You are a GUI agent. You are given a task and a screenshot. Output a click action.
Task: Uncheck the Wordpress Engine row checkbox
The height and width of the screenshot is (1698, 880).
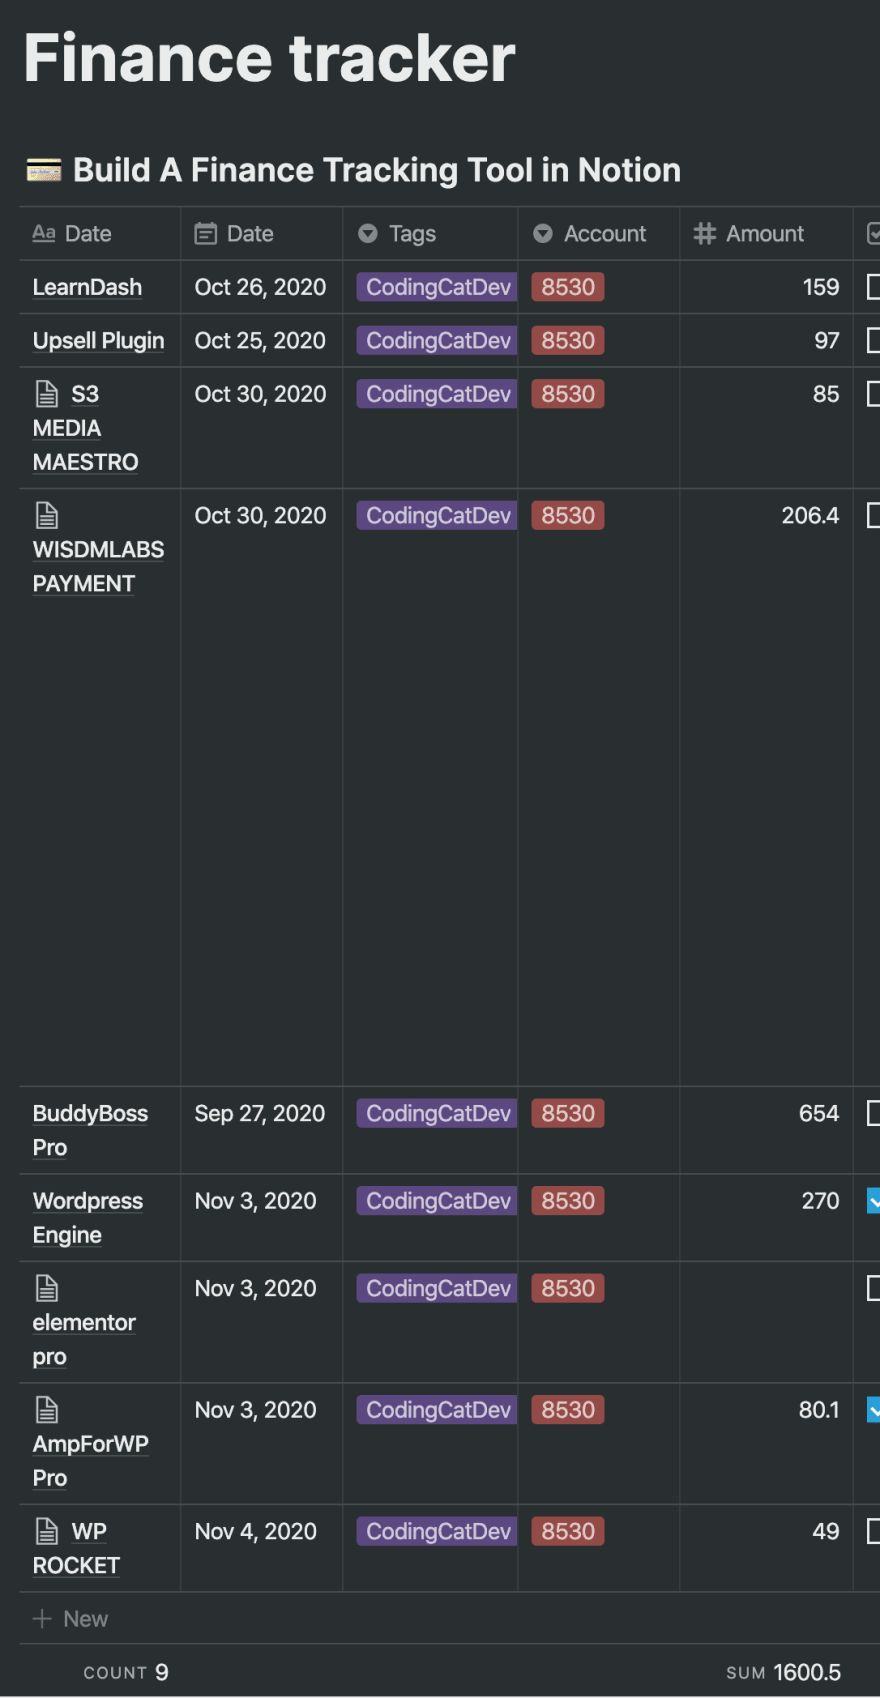(x=873, y=1201)
